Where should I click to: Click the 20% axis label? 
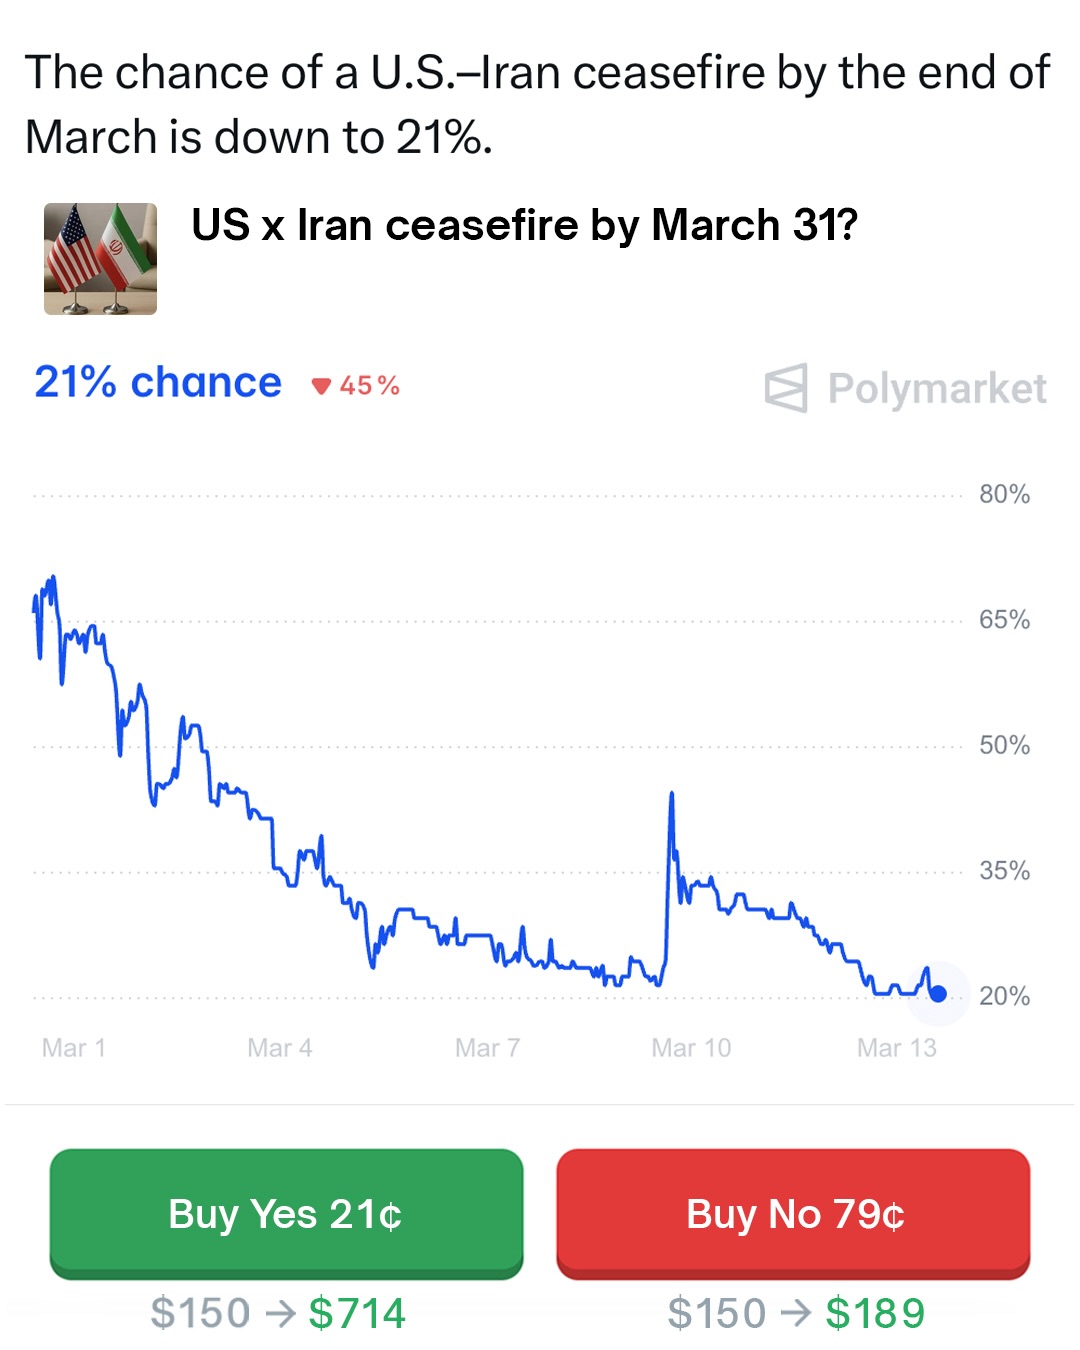[x=1004, y=996]
